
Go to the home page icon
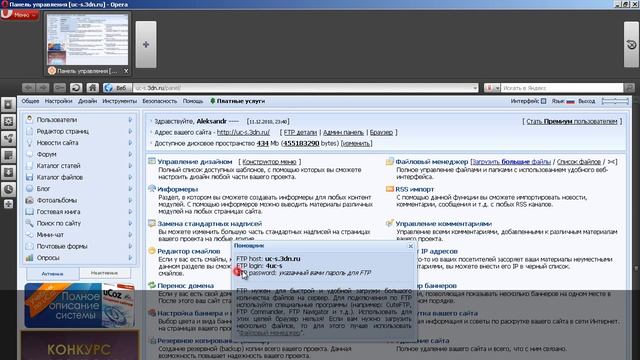point(93,88)
